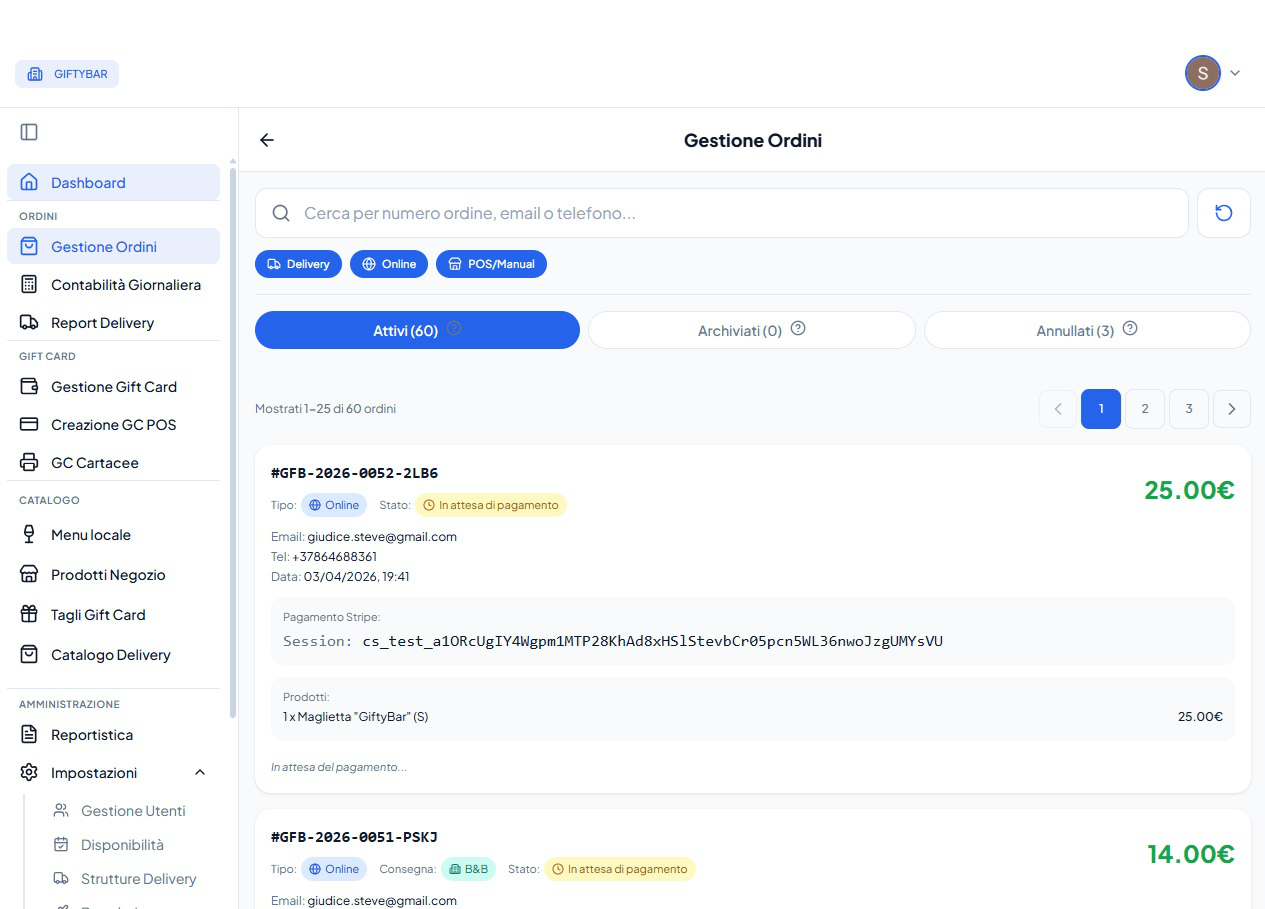Click the refresh icon next to the search field
1265x909 pixels.
pyautogui.click(x=1224, y=213)
